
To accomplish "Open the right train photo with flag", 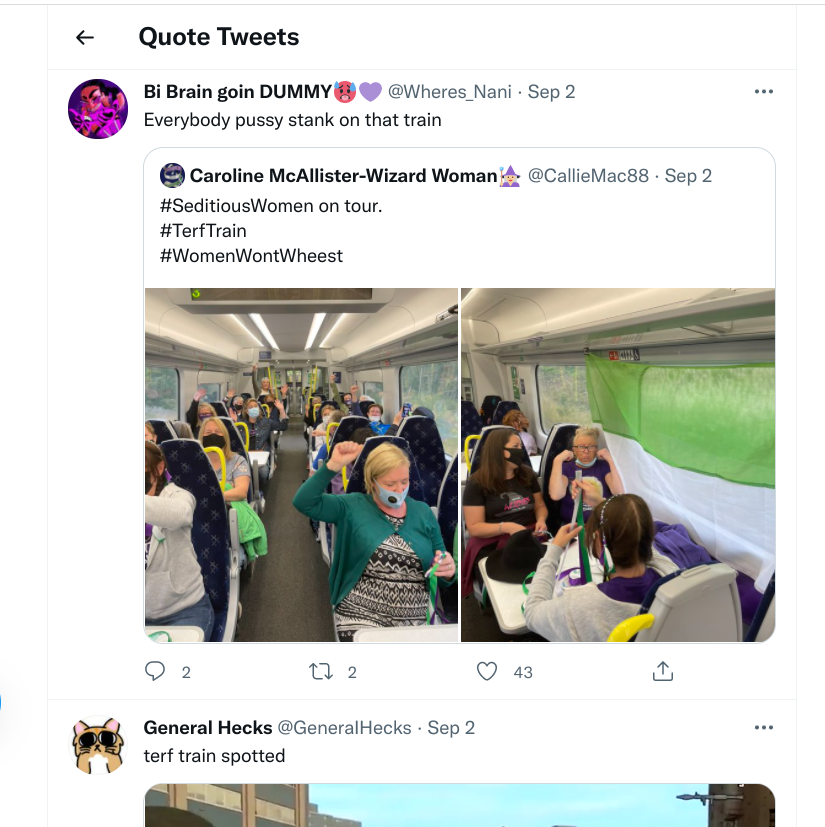I will (618, 465).
